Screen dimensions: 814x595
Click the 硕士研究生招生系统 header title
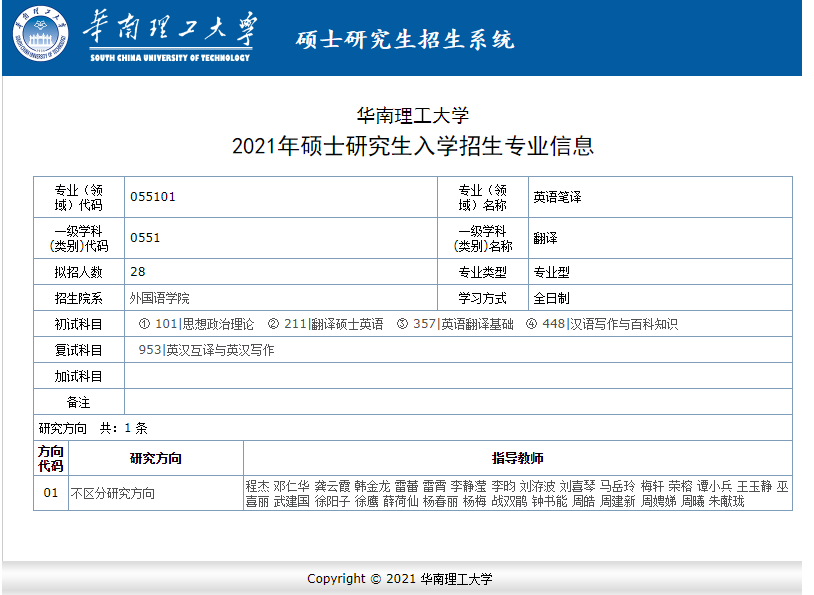(405, 39)
